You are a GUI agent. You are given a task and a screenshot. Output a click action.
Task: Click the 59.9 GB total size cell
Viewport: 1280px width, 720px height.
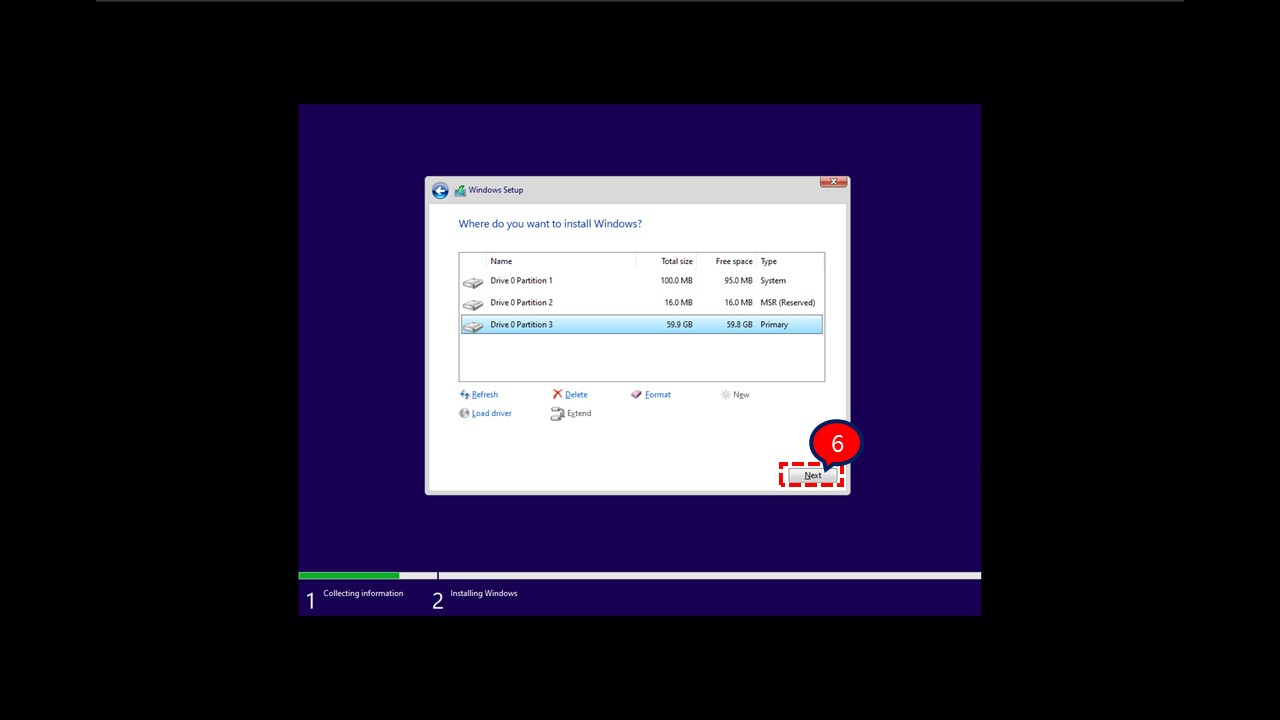680,325
